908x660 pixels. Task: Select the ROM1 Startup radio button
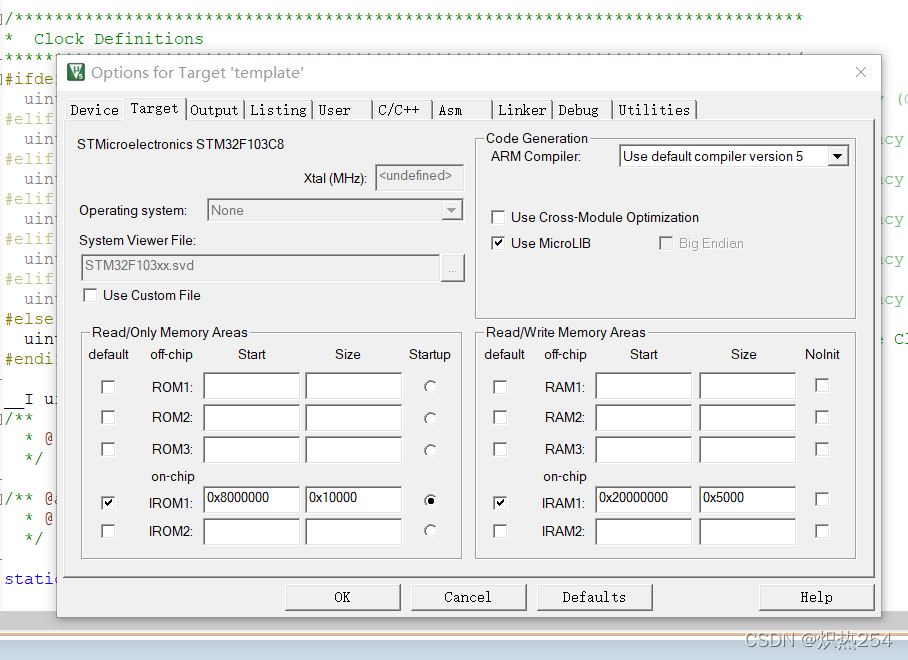coord(430,387)
